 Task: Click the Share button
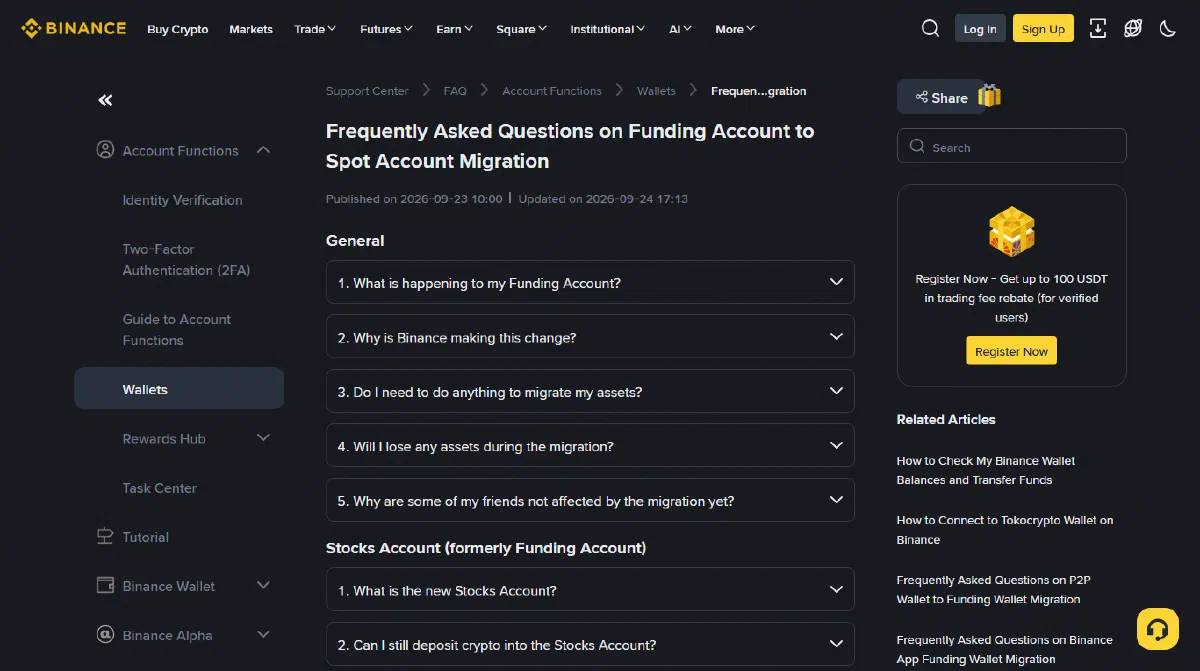(x=941, y=97)
